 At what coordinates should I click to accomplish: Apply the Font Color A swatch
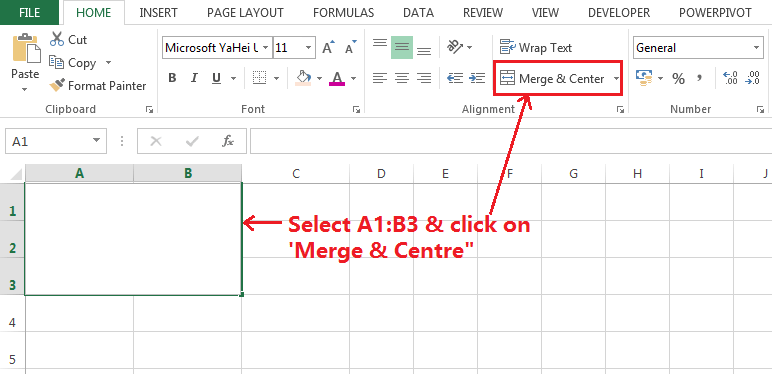click(x=337, y=78)
